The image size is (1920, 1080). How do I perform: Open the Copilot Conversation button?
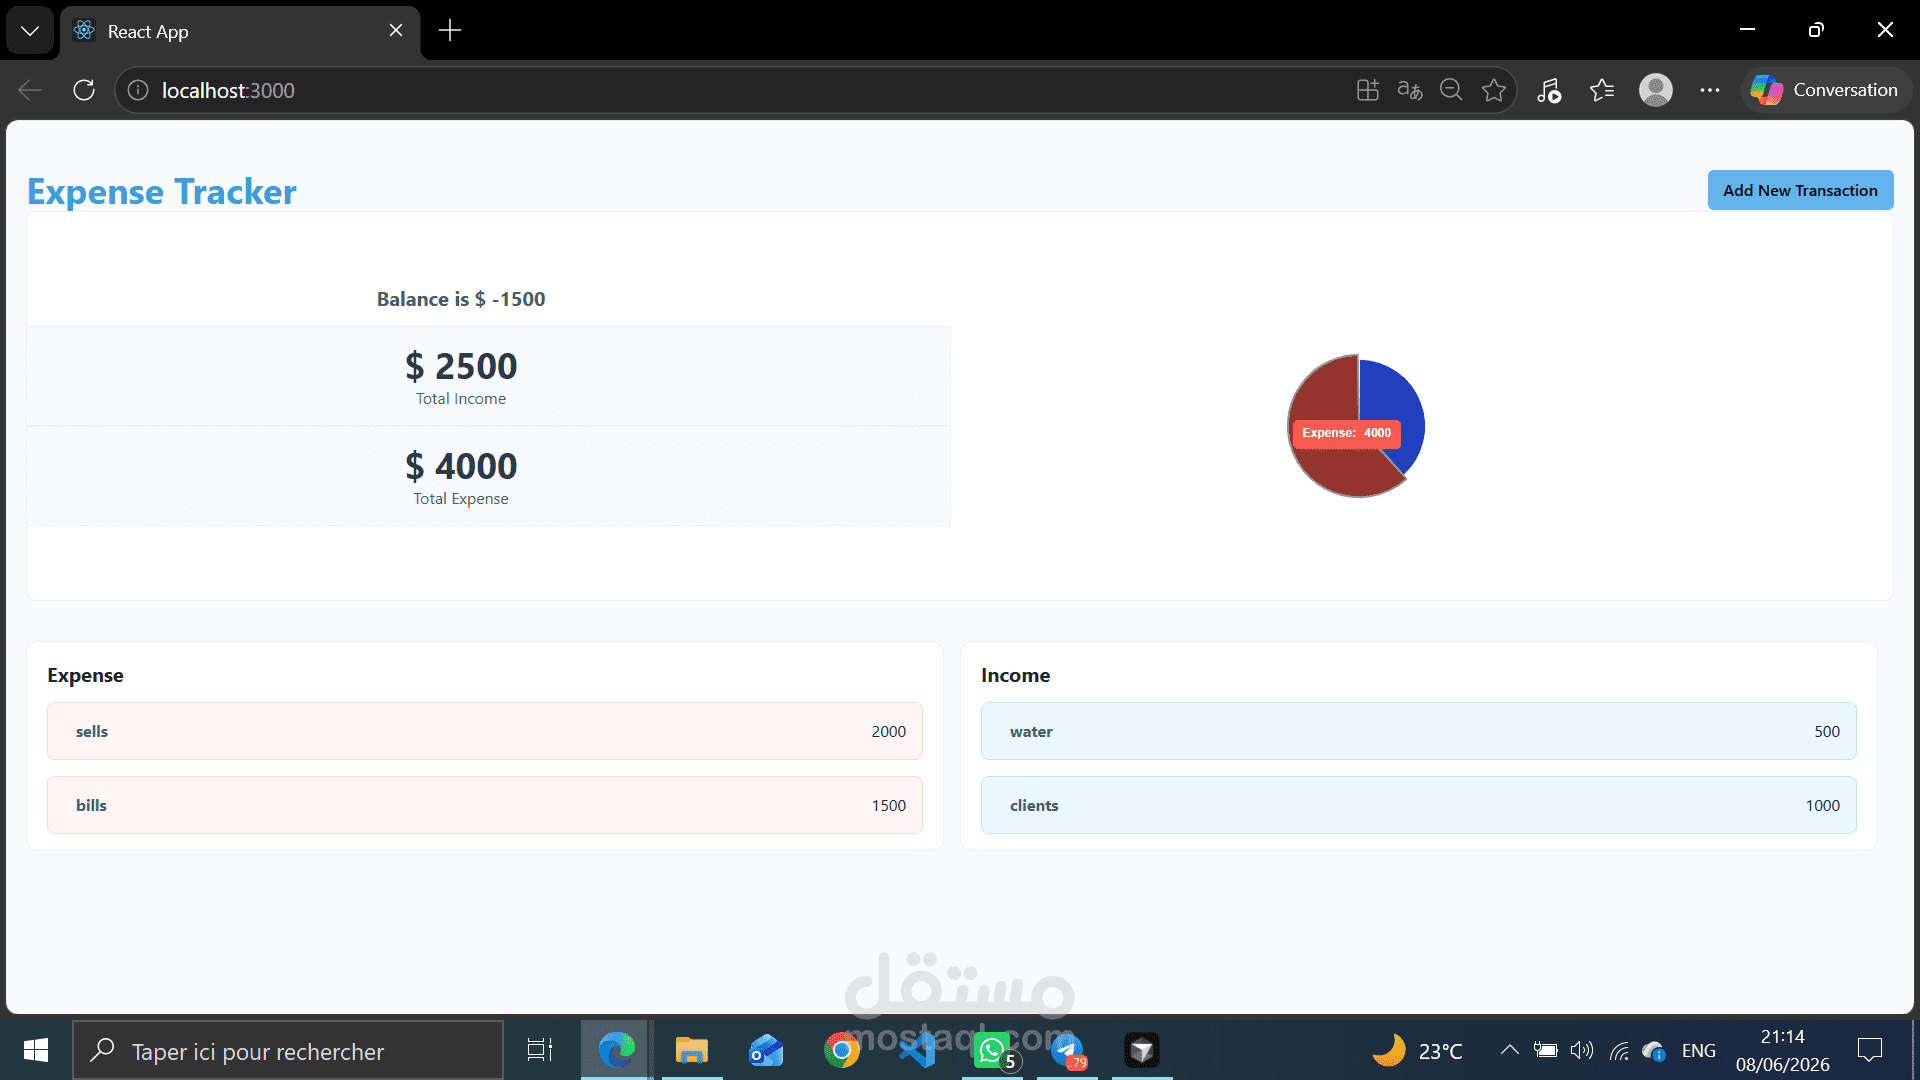point(1825,90)
